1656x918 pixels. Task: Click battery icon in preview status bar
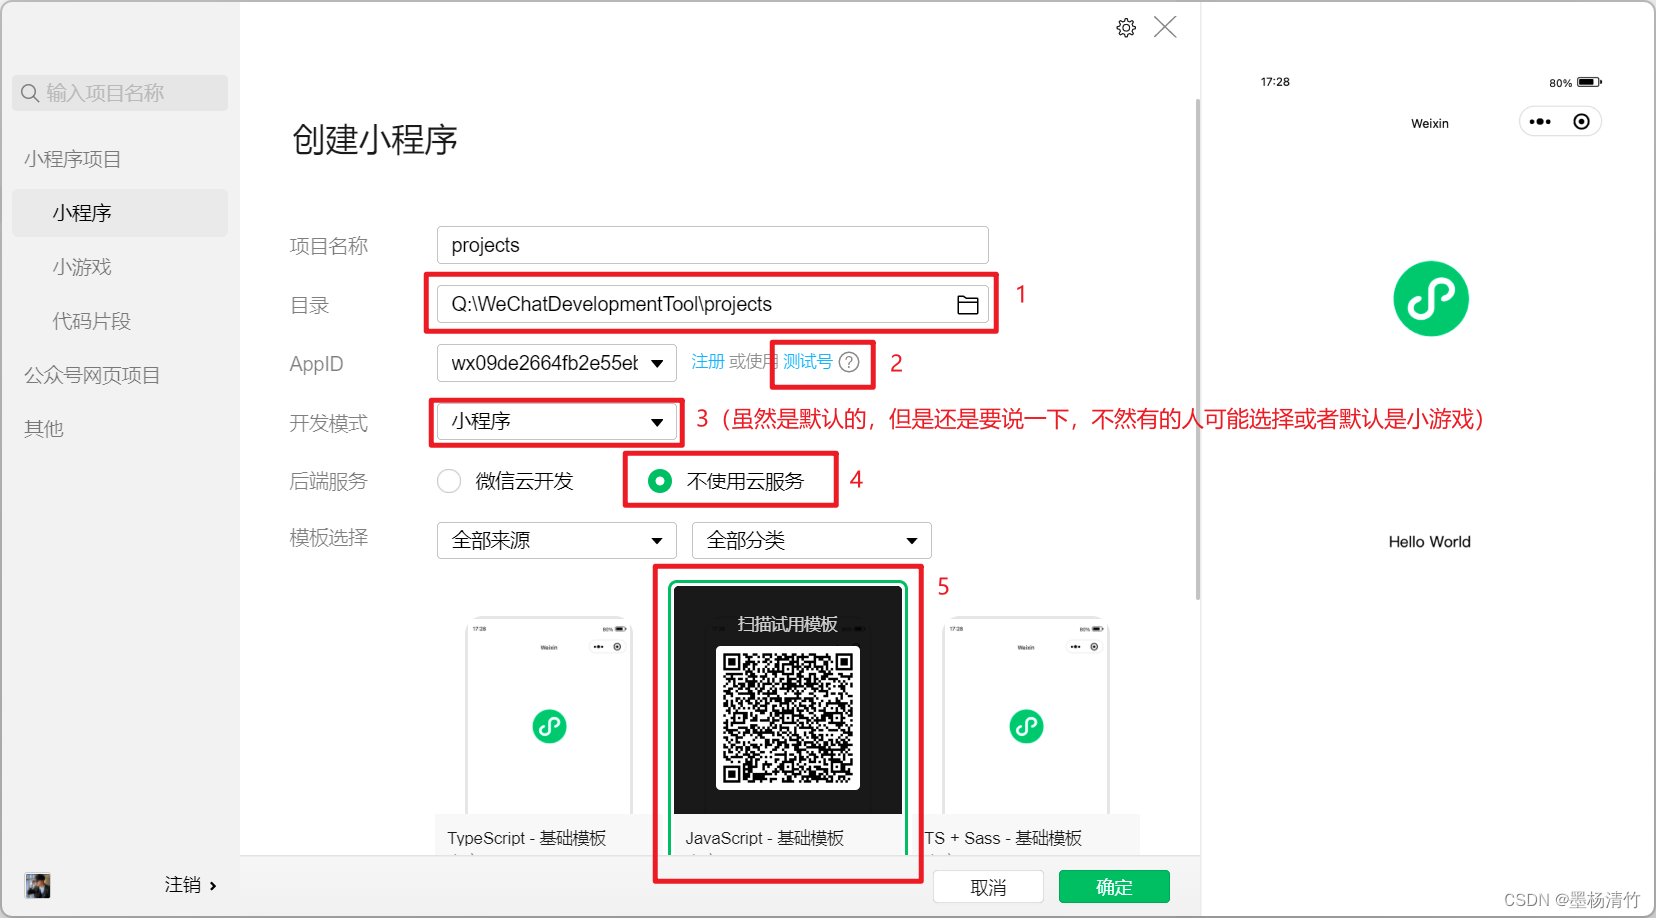(1589, 82)
